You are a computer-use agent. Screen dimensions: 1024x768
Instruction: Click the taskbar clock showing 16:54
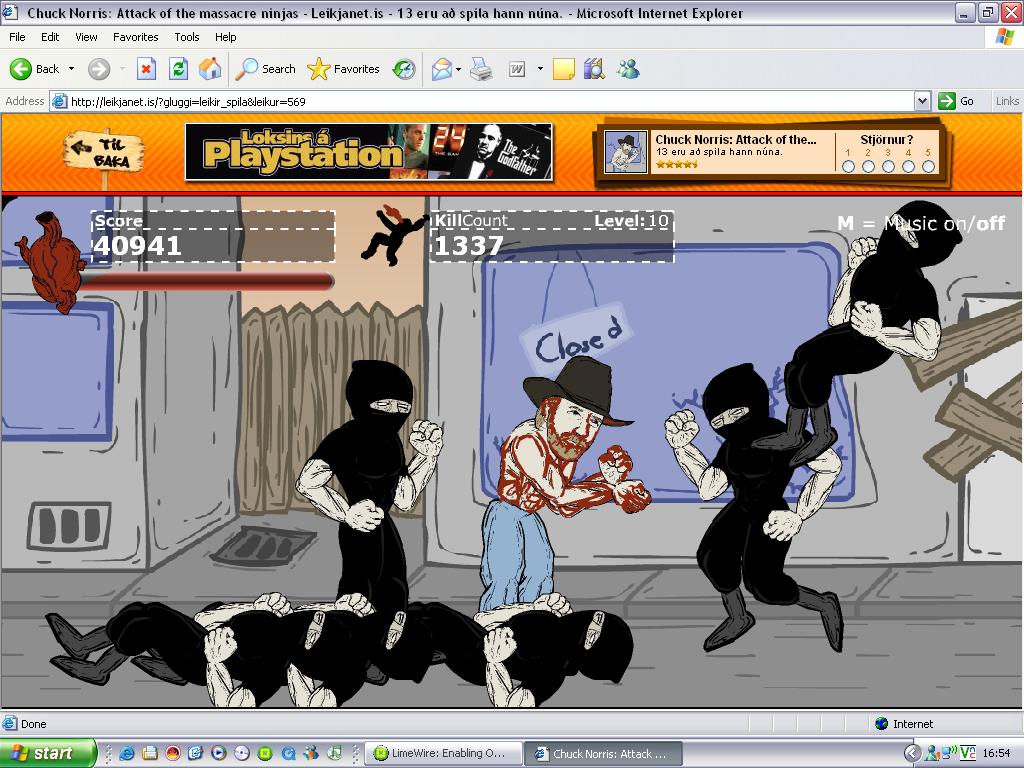[x=996, y=753]
